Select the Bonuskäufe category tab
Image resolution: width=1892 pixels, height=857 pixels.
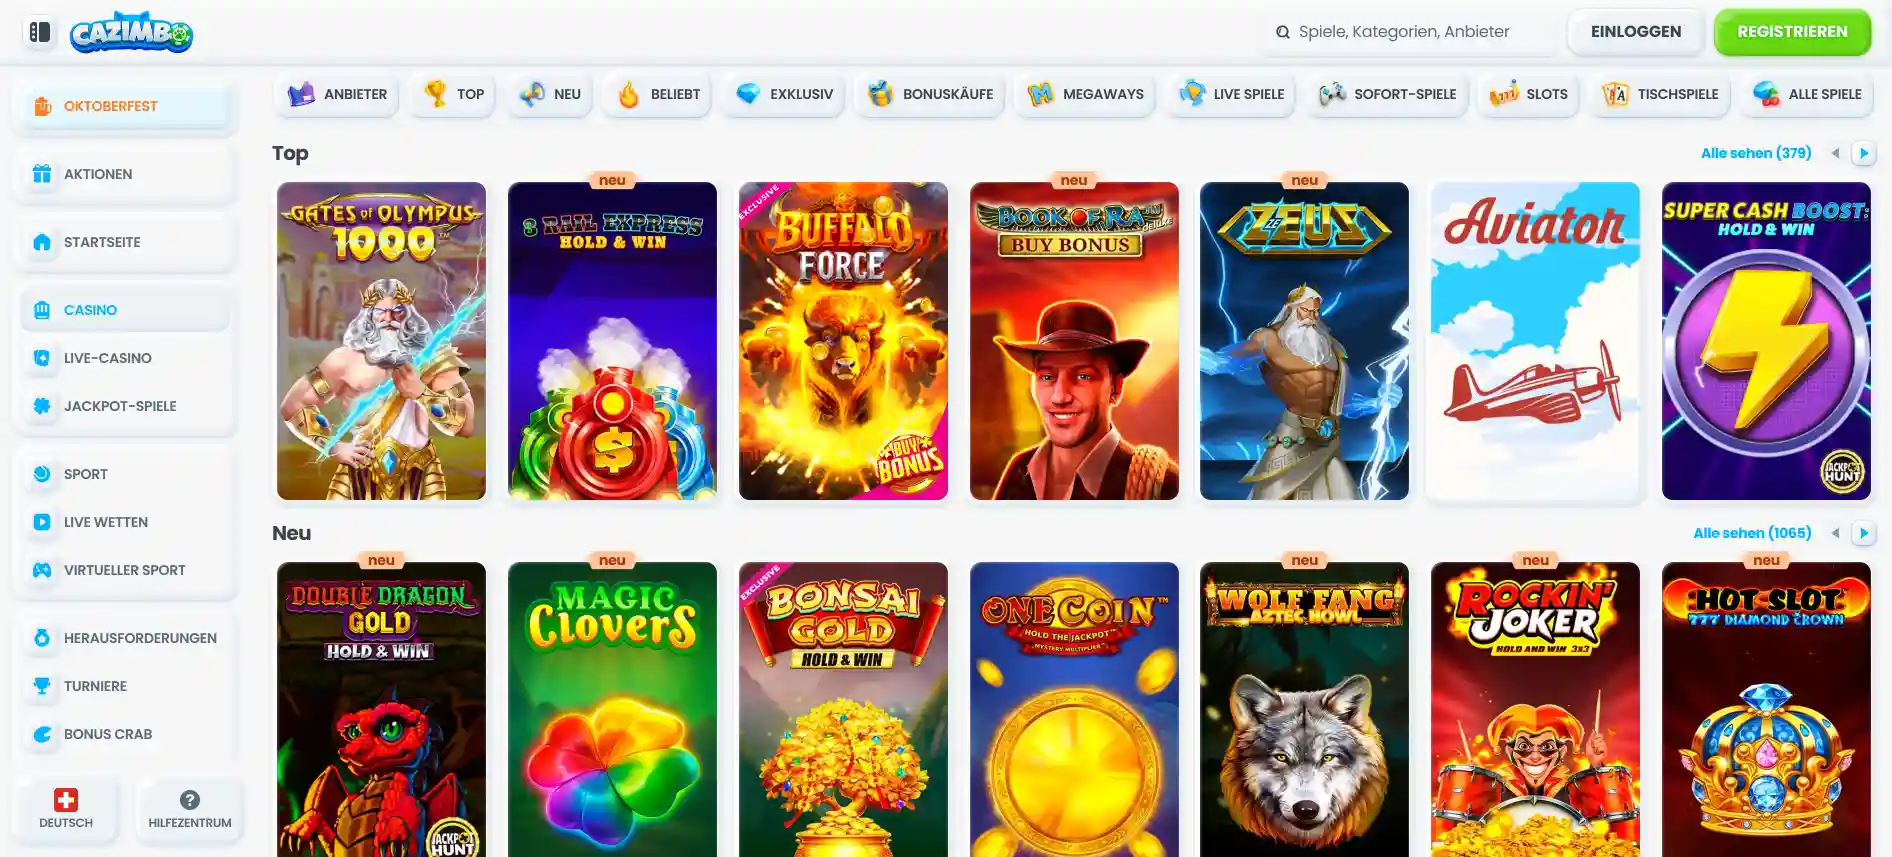click(x=930, y=94)
